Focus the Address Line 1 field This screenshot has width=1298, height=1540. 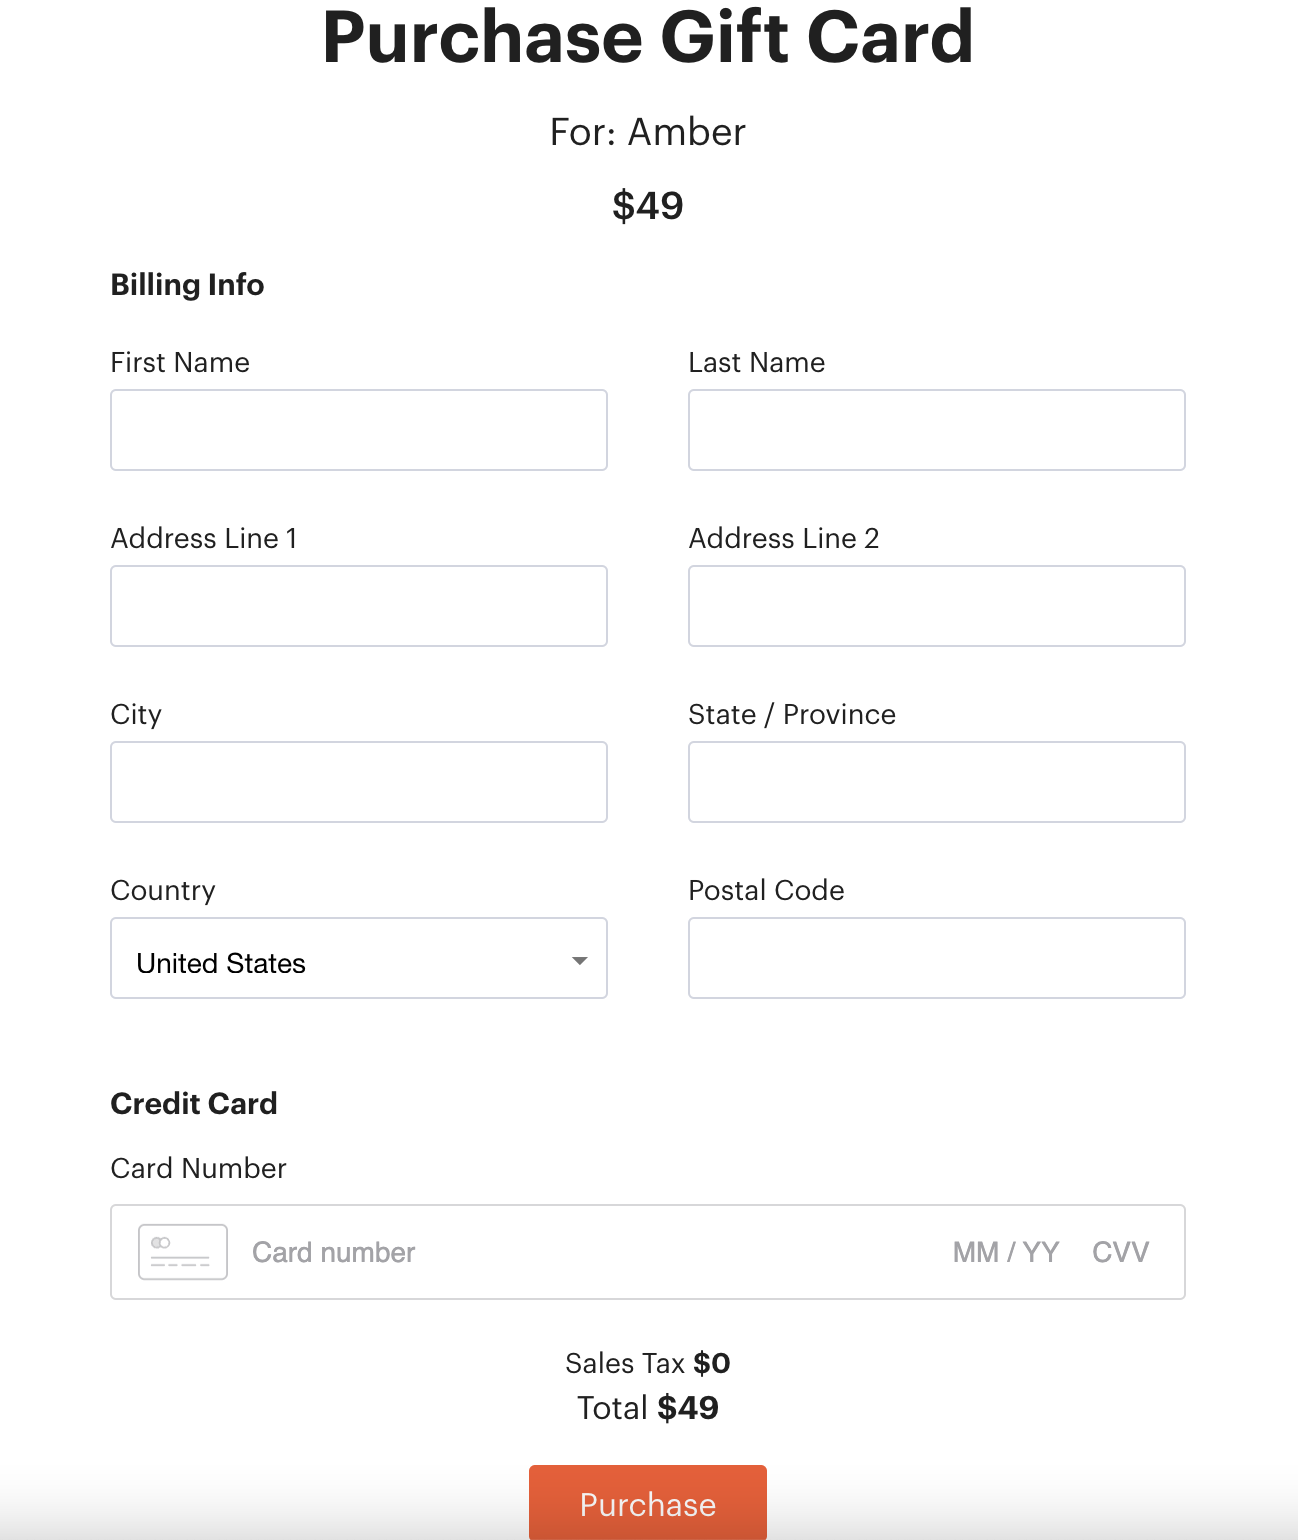click(359, 606)
